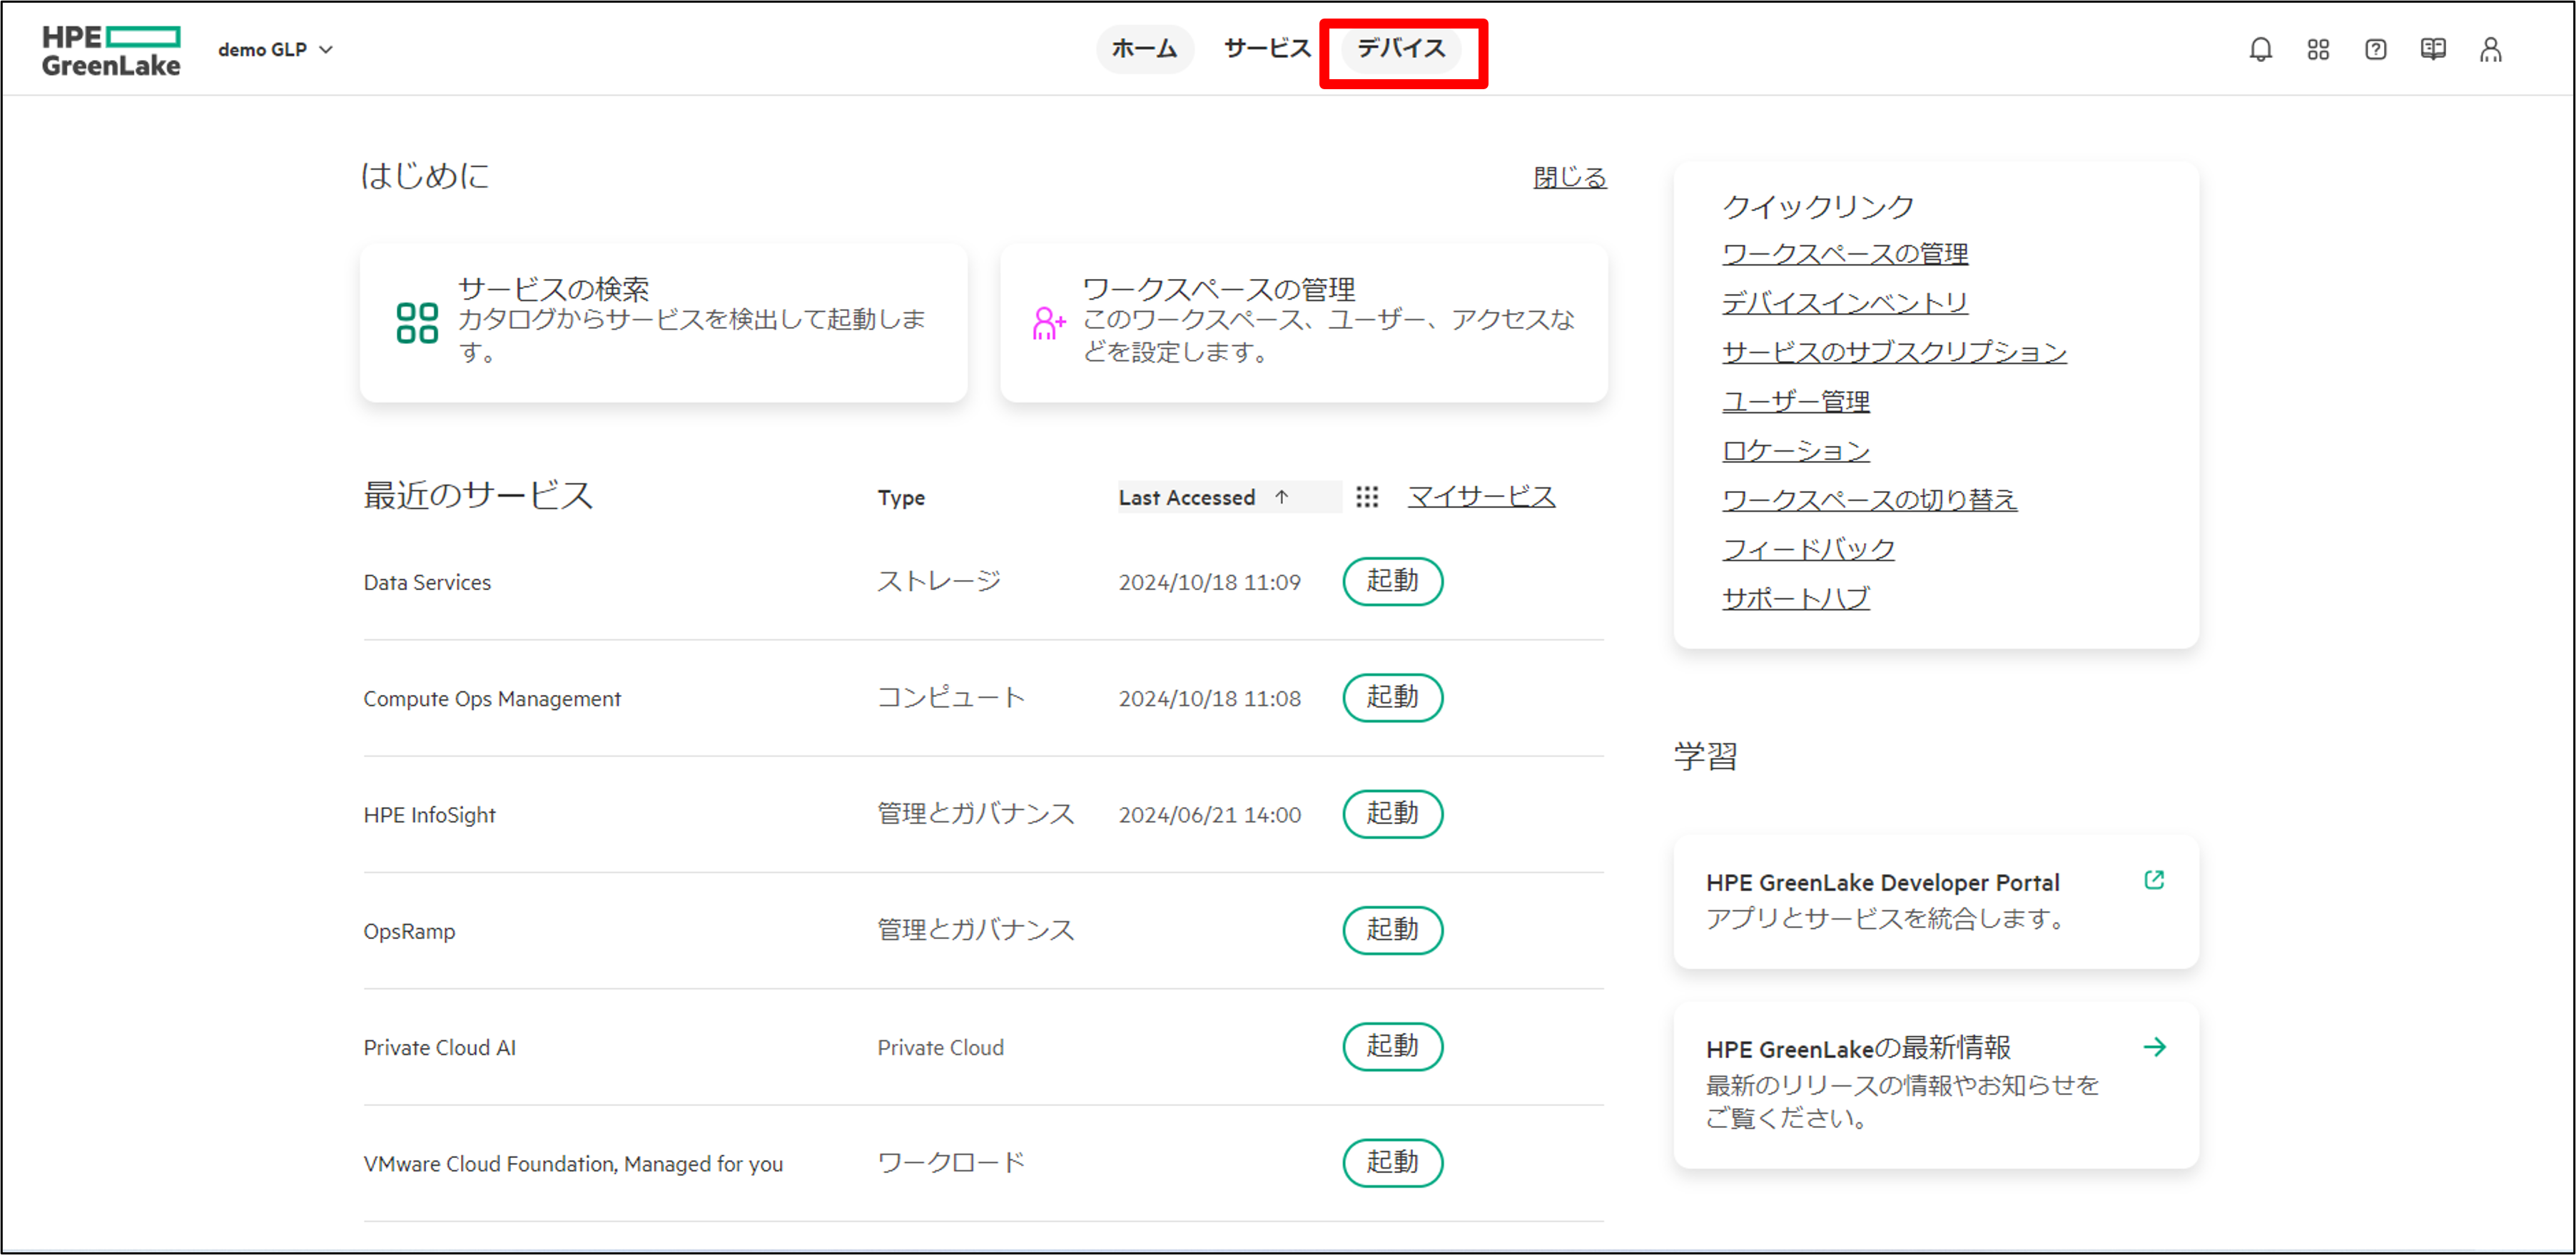Screen dimensions: 2576x1255
Task: Click the arrow icon on HPE GreenLakeの最新情報 card
Action: [x=2154, y=1047]
